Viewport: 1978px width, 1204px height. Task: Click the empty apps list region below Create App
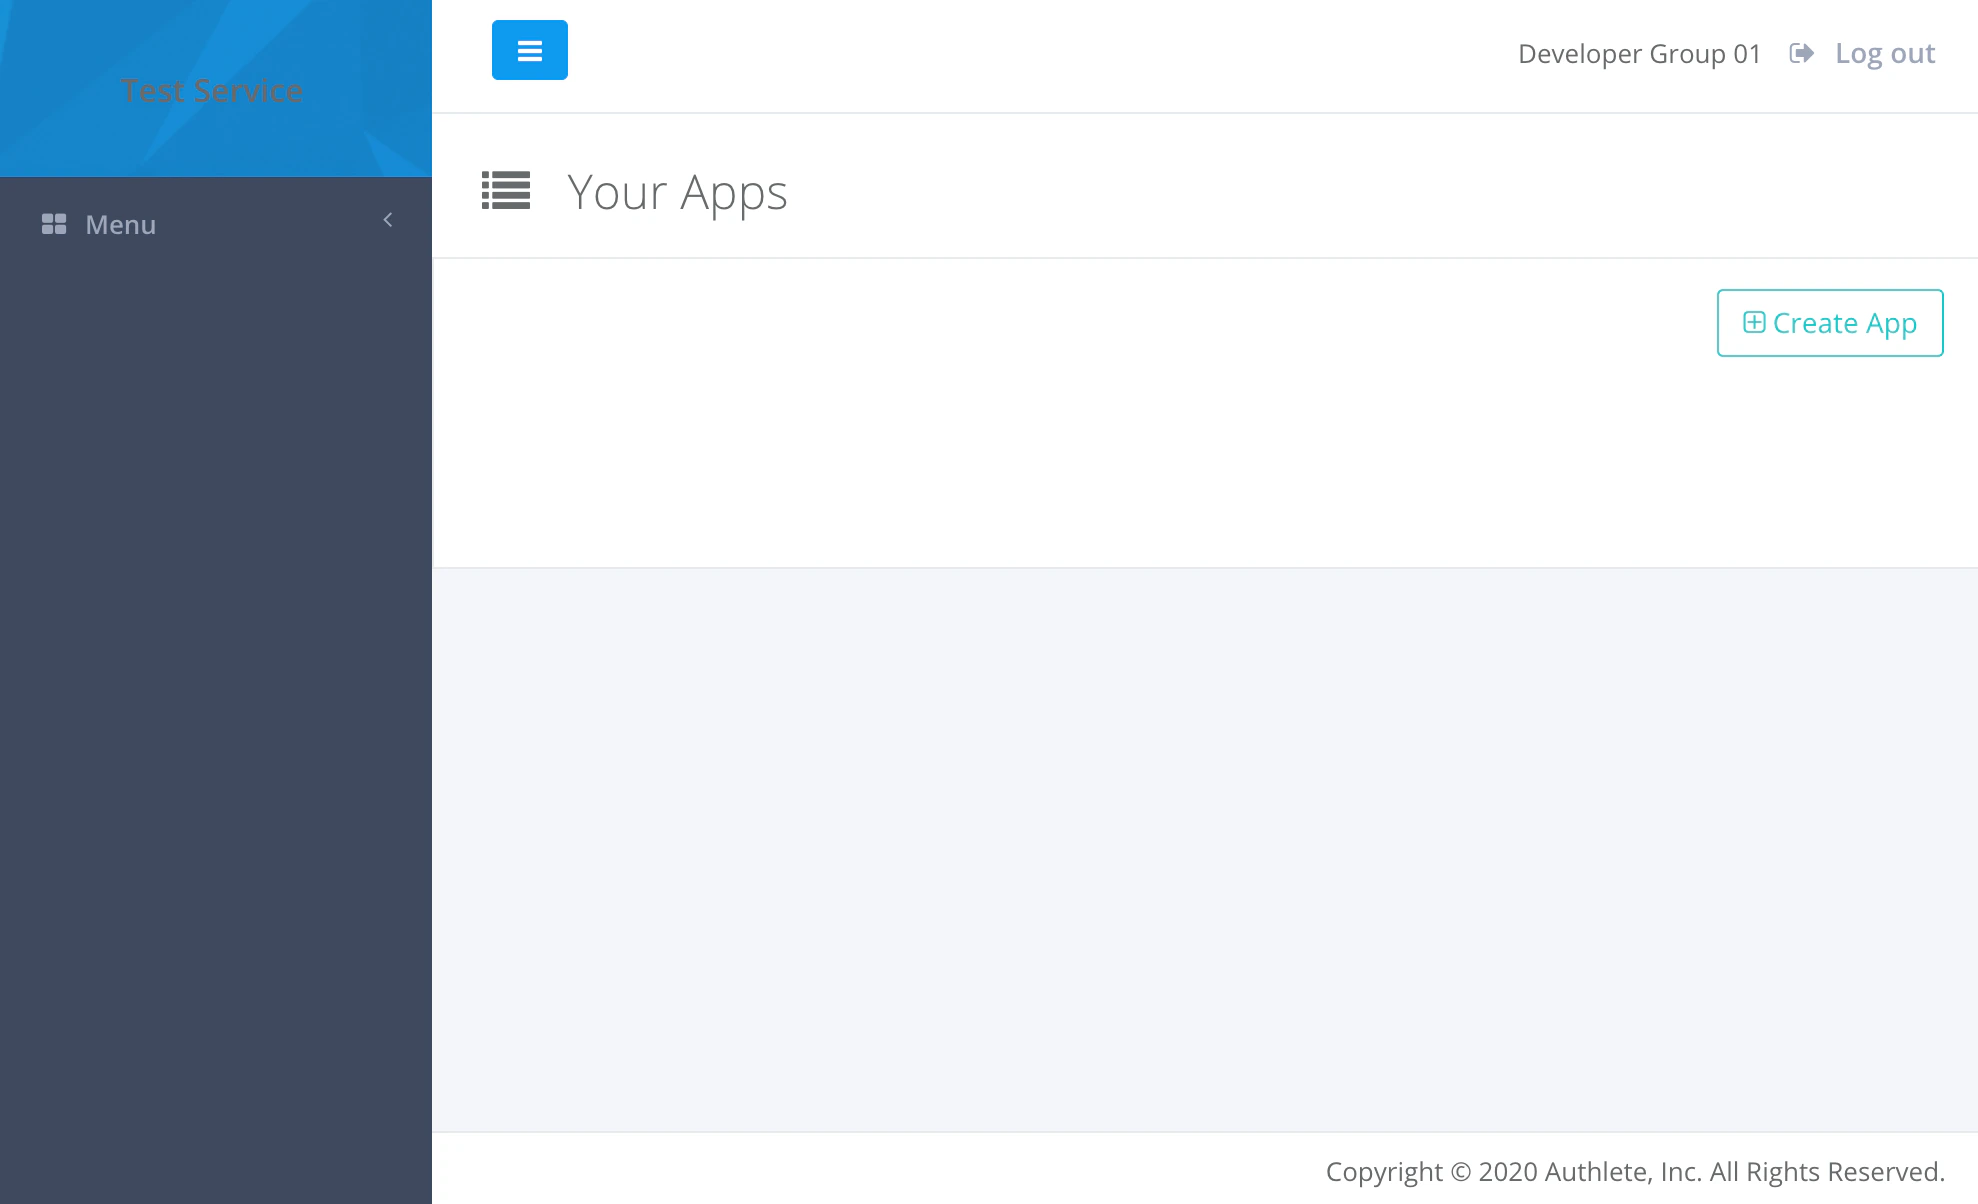coord(1200,460)
